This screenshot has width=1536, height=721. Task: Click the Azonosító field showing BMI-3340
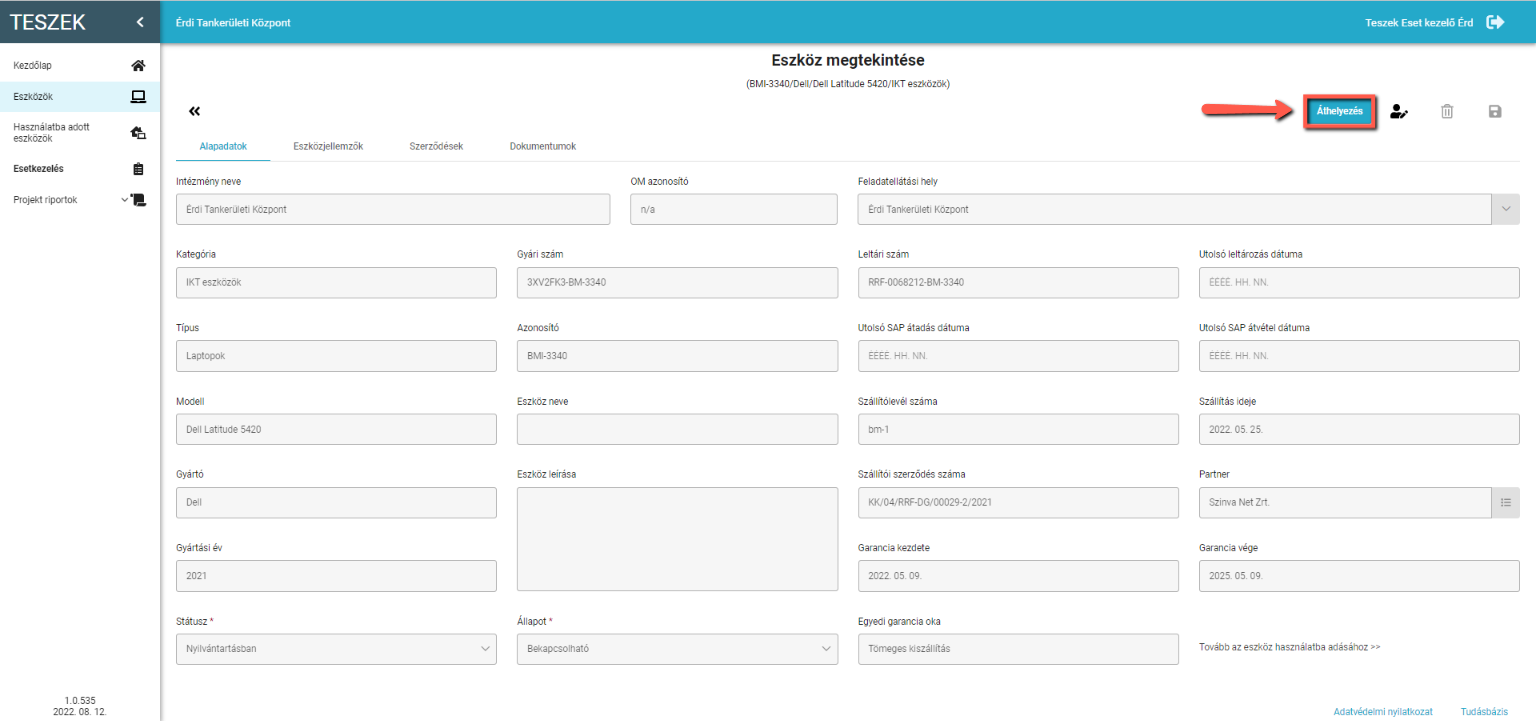pyautogui.click(x=677, y=355)
